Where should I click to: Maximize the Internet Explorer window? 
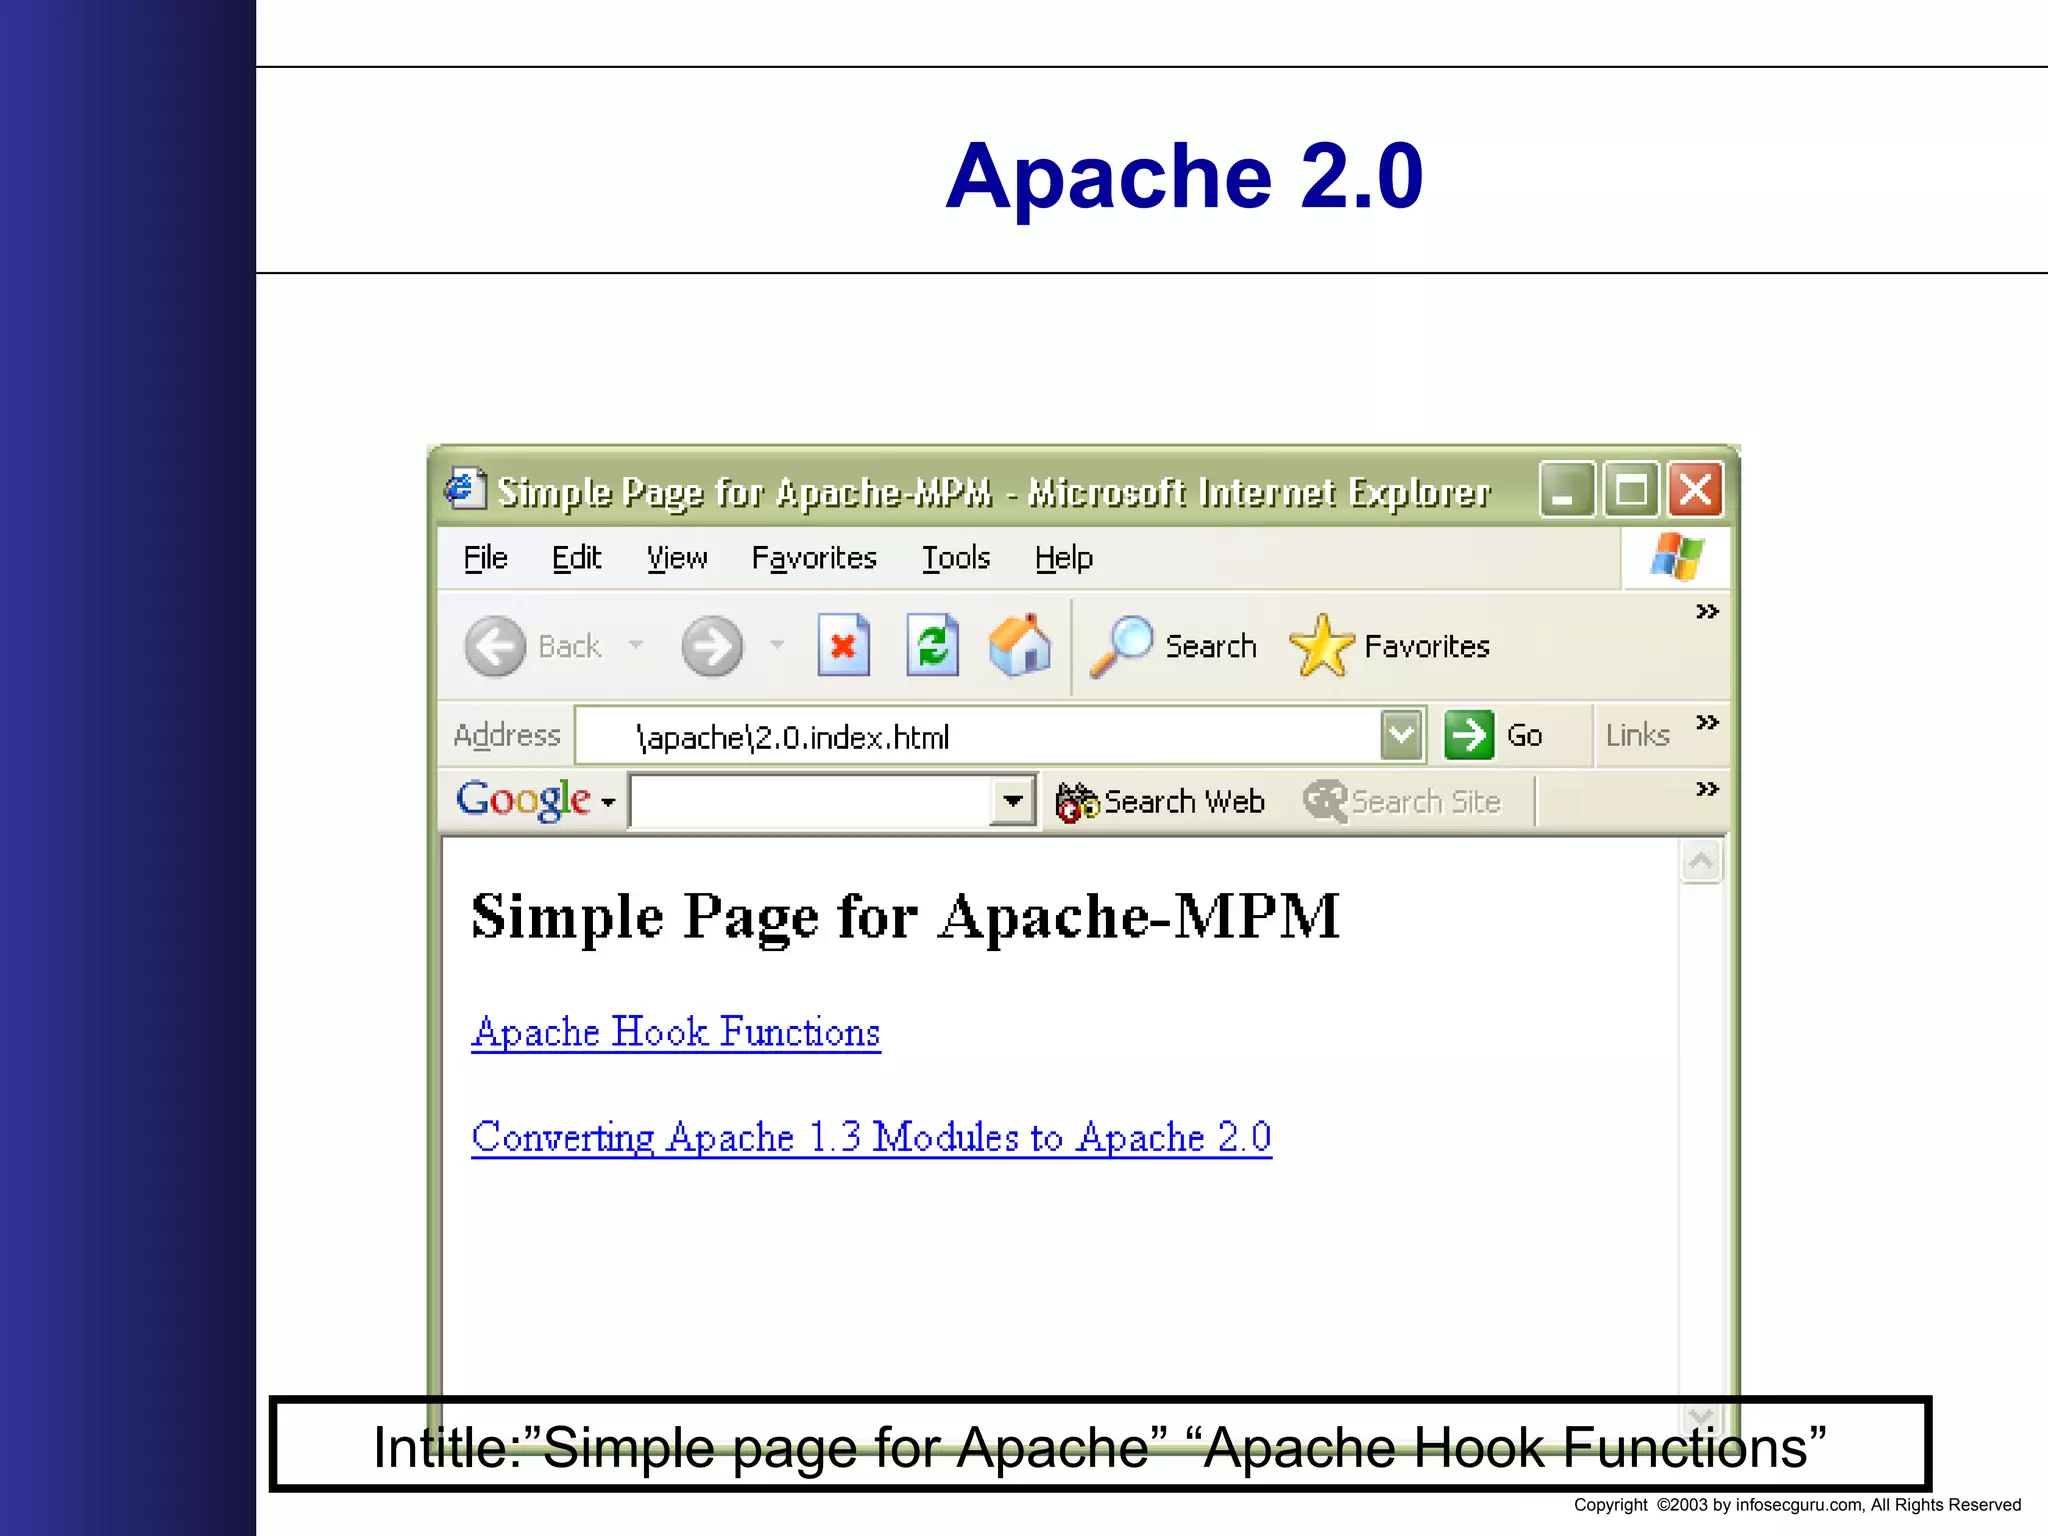pyautogui.click(x=1631, y=489)
